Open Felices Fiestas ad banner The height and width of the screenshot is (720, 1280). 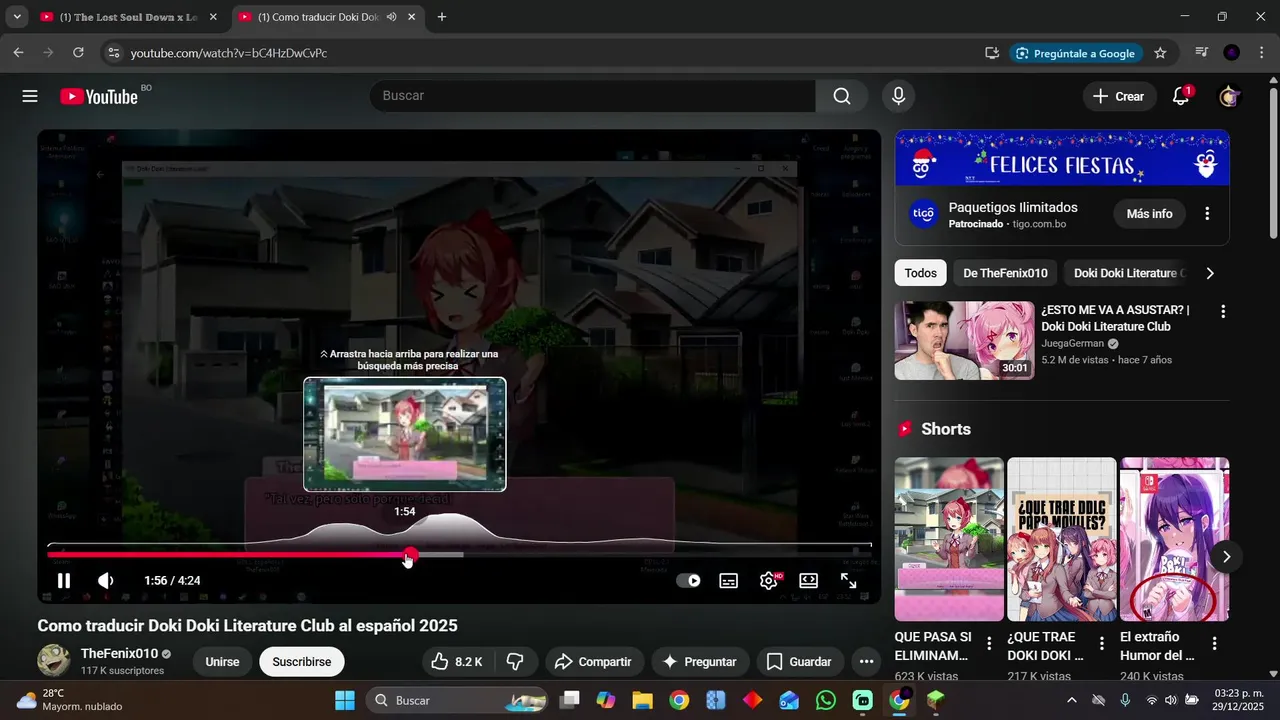coord(1062,157)
